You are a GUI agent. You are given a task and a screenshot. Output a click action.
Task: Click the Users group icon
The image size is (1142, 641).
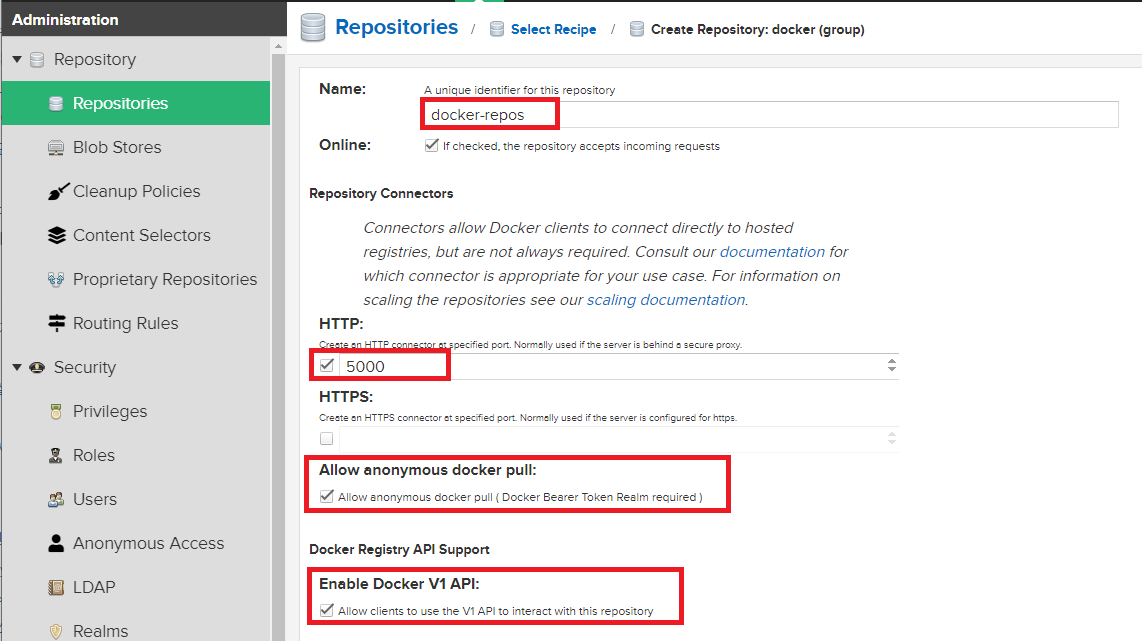56,500
